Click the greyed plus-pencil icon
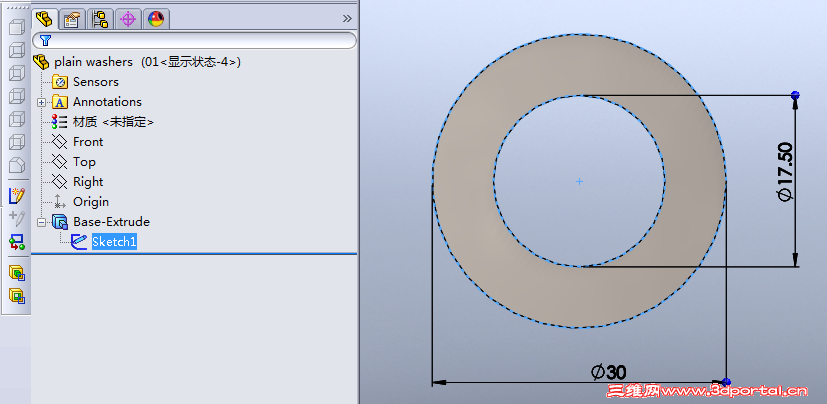This screenshot has width=827, height=404. coord(17,218)
